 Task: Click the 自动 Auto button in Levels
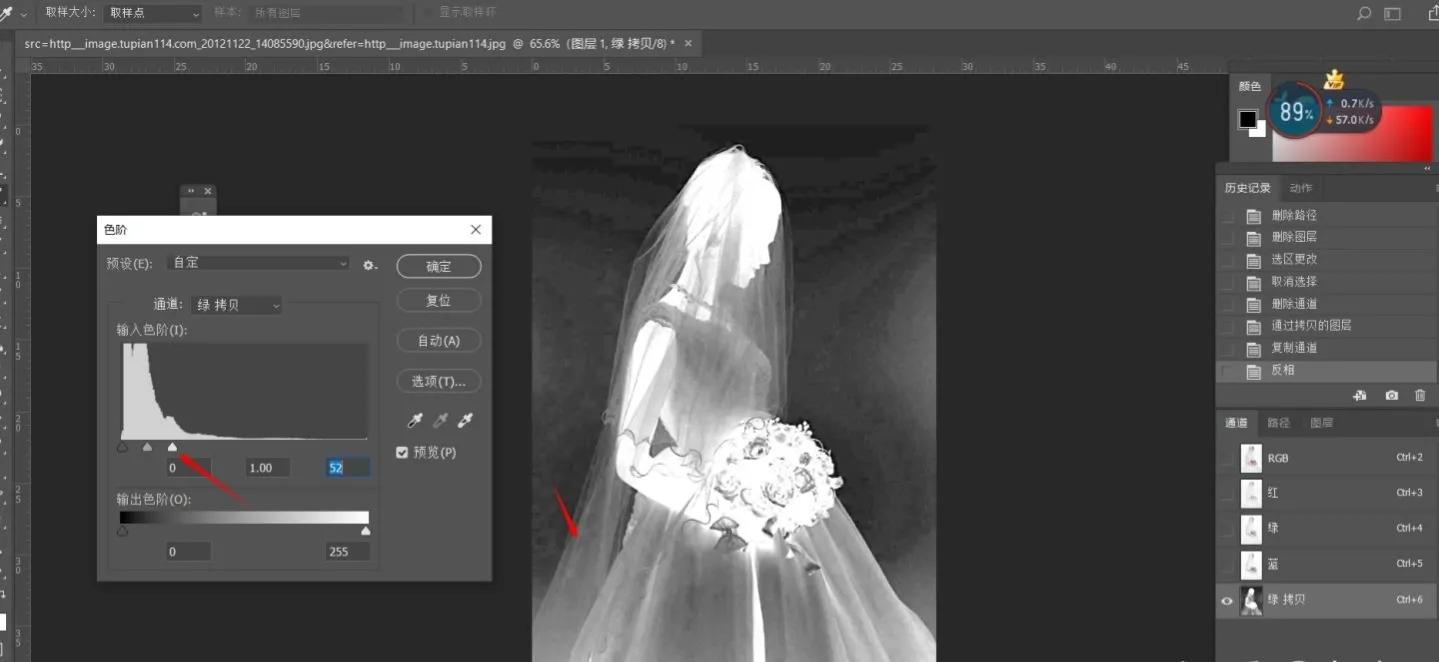click(438, 340)
